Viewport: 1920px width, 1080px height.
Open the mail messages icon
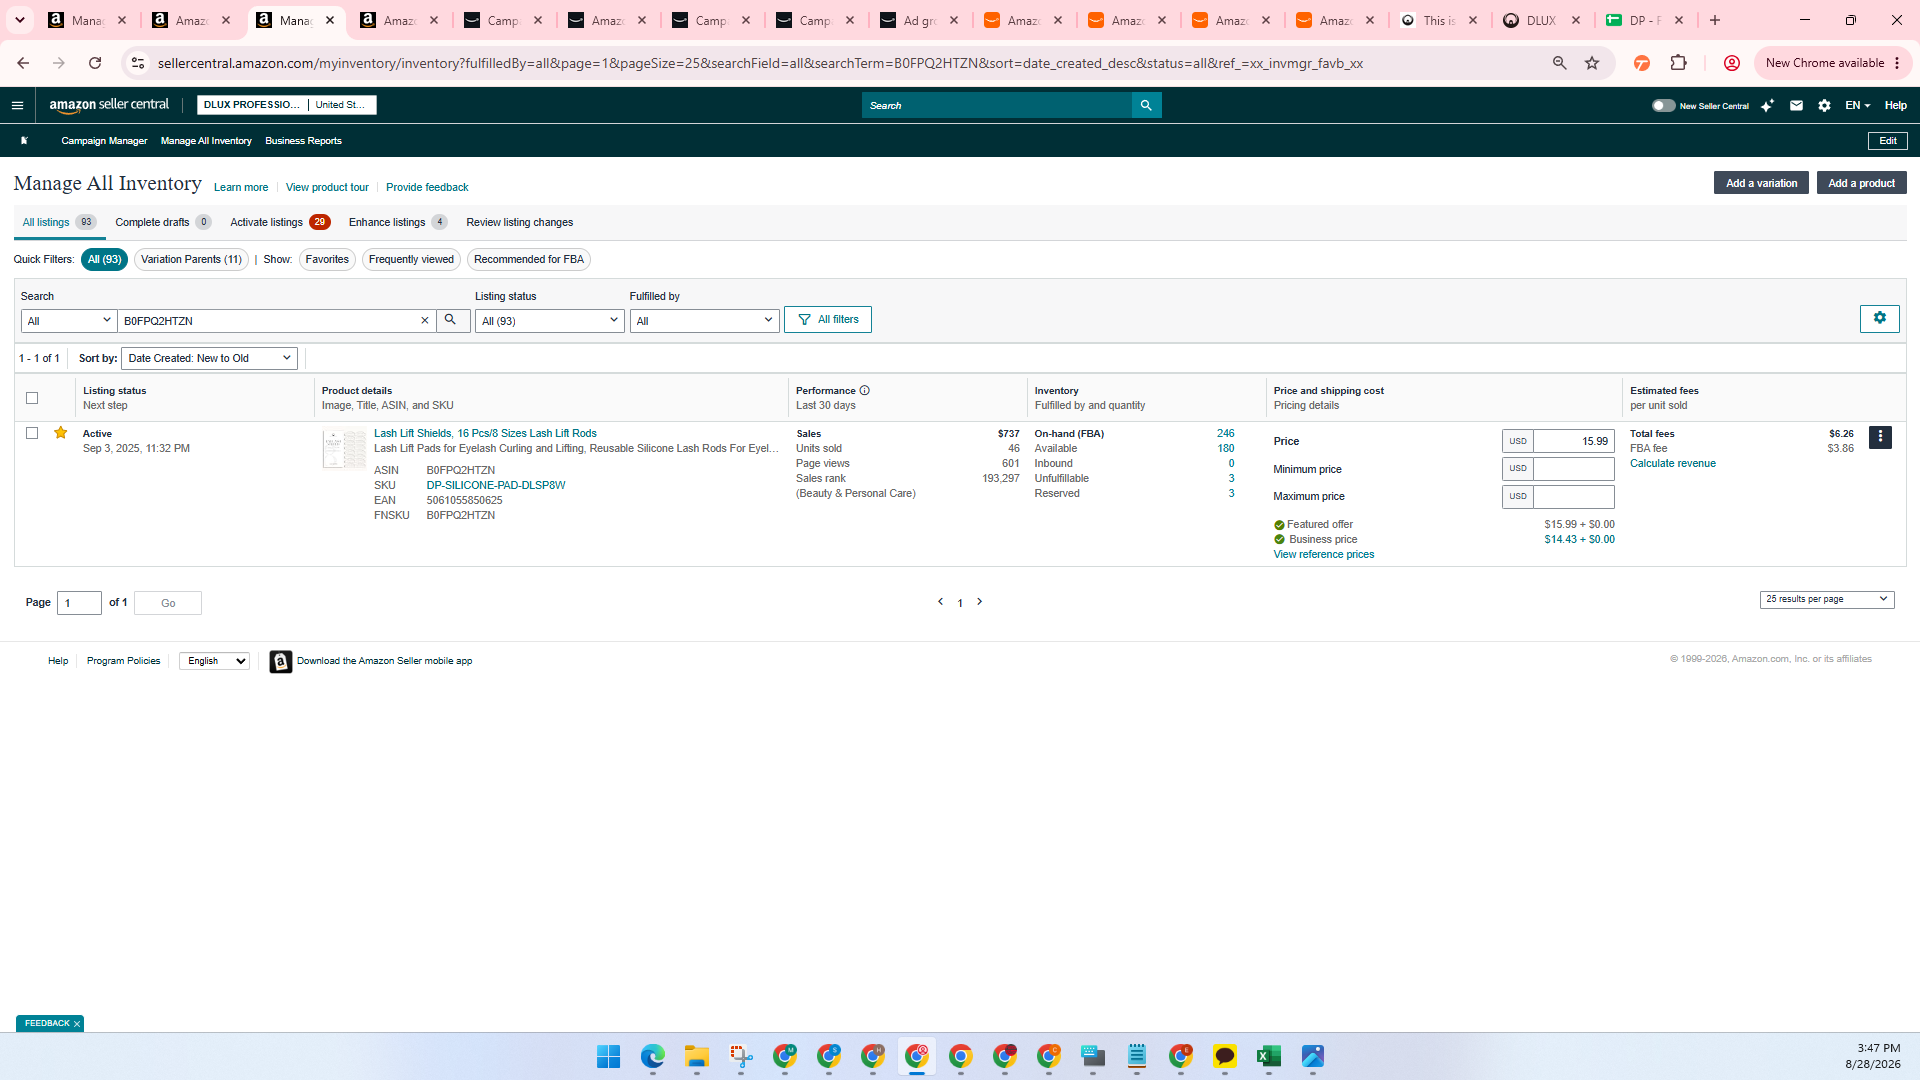[x=1796, y=105]
